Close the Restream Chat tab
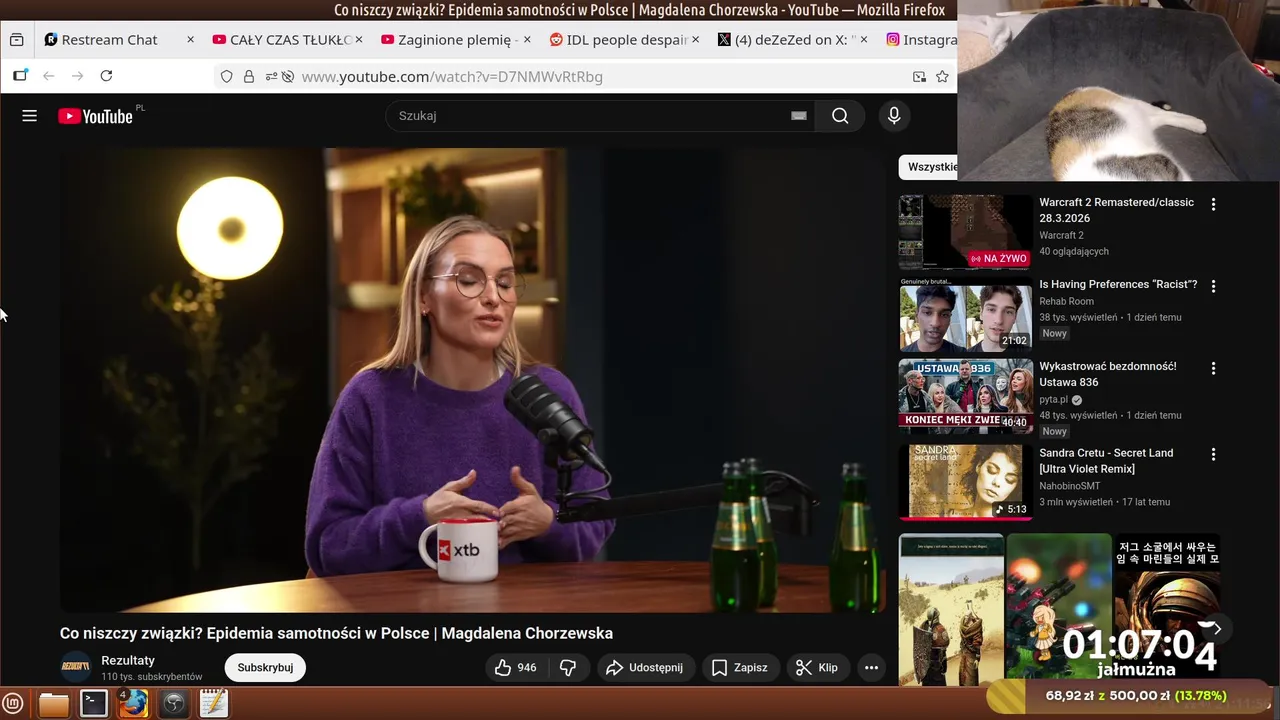Image resolution: width=1280 pixels, height=720 pixels. point(190,40)
